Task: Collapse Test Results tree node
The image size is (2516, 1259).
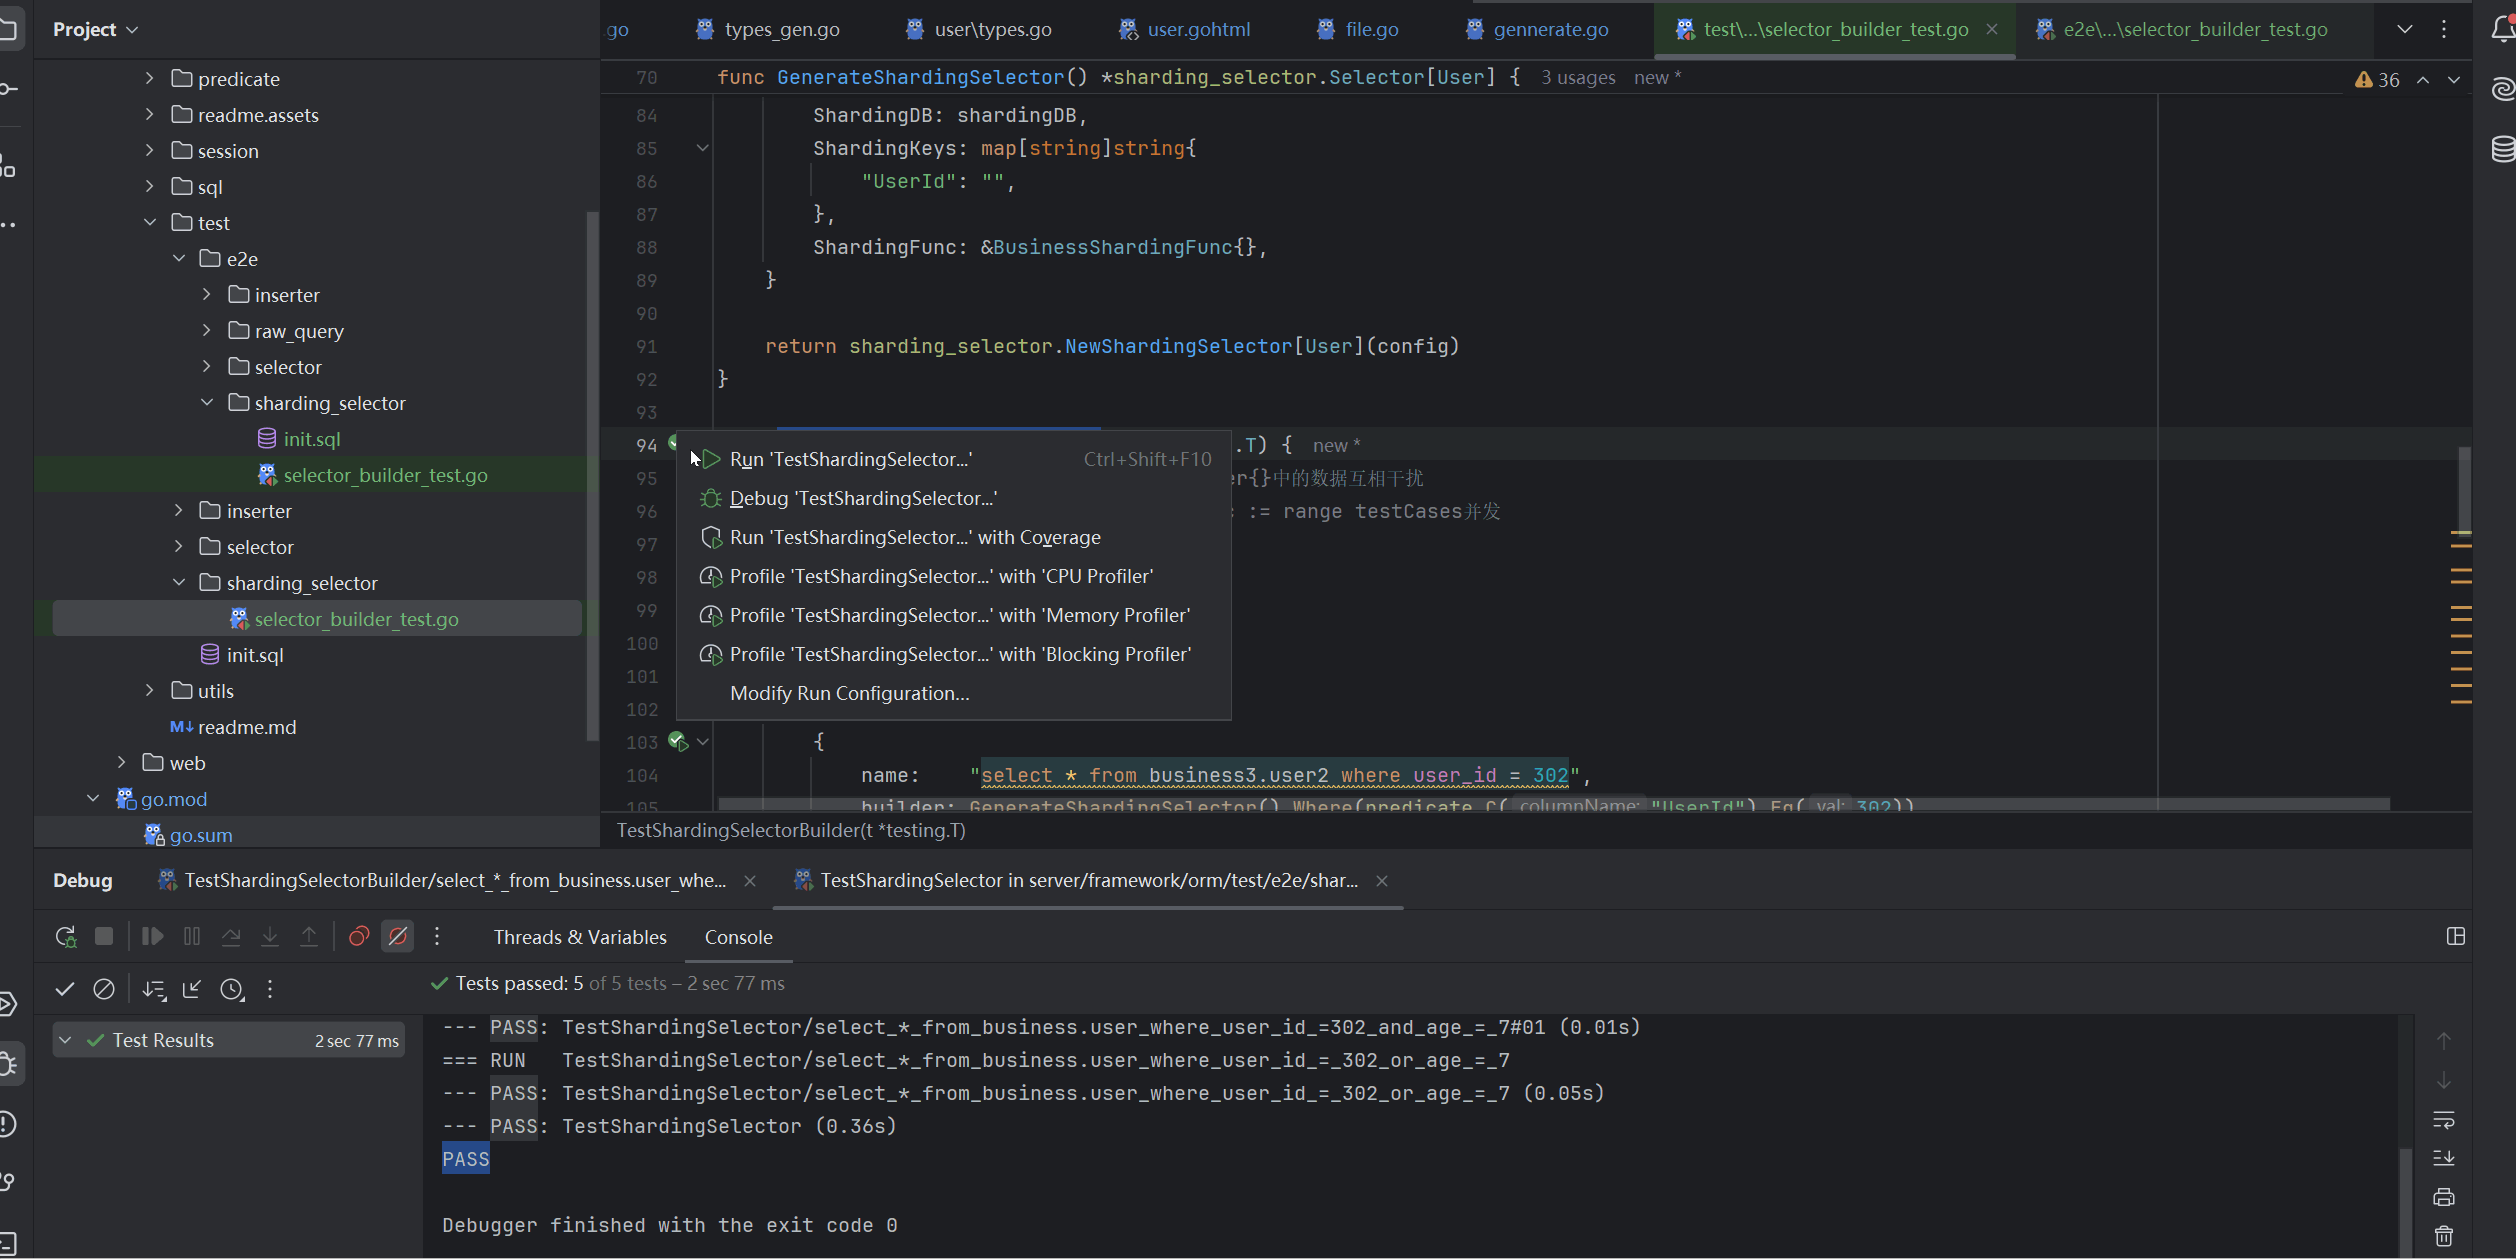Action: pyautogui.click(x=65, y=1040)
